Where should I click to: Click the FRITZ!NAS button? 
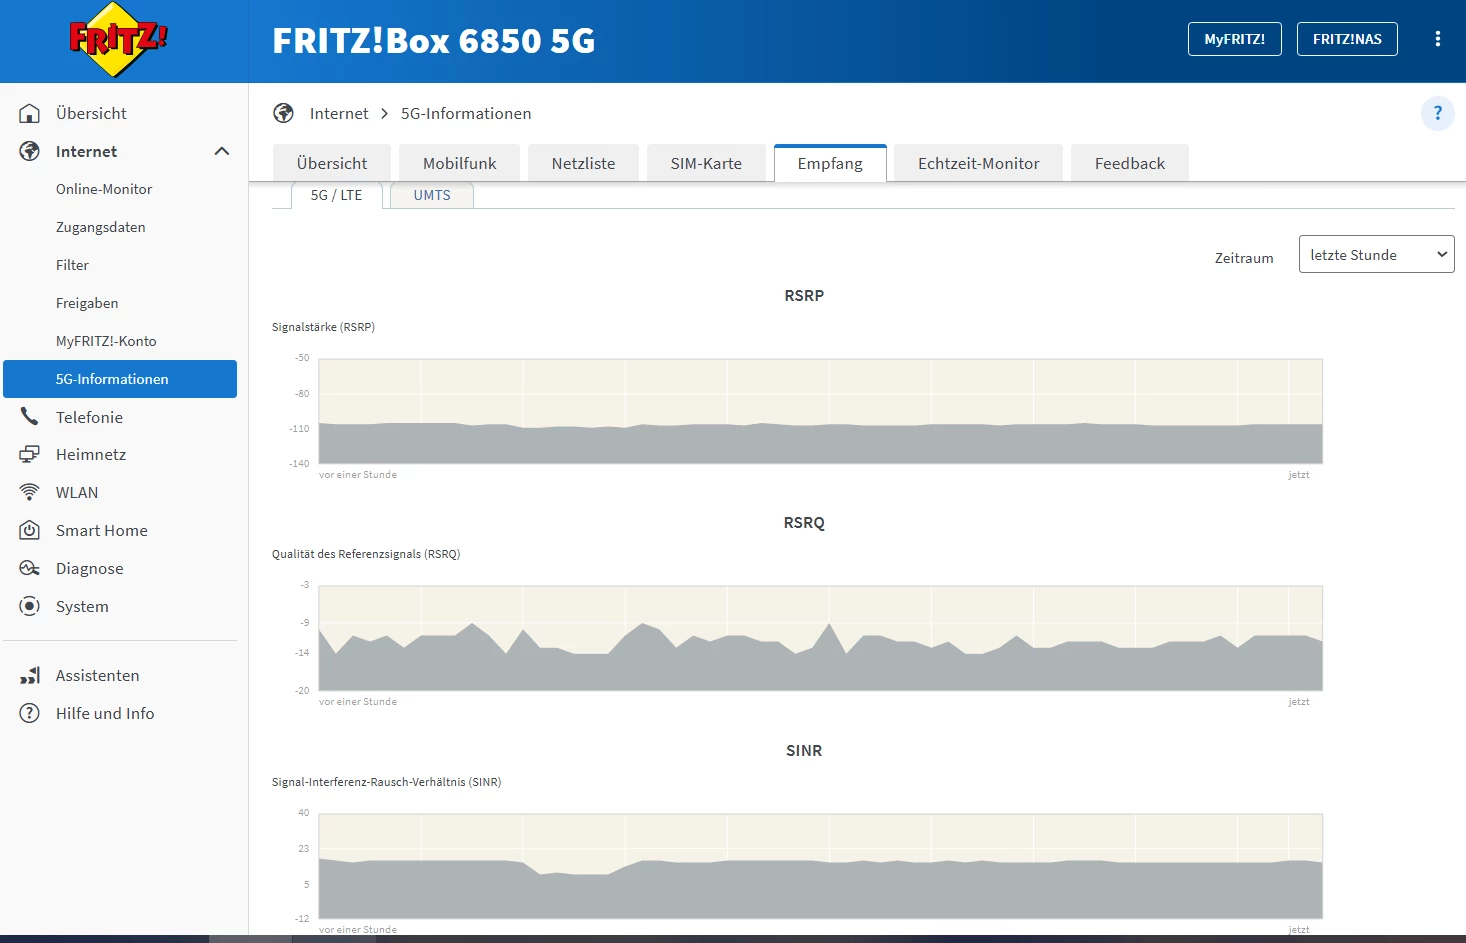tap(1347, 39)
